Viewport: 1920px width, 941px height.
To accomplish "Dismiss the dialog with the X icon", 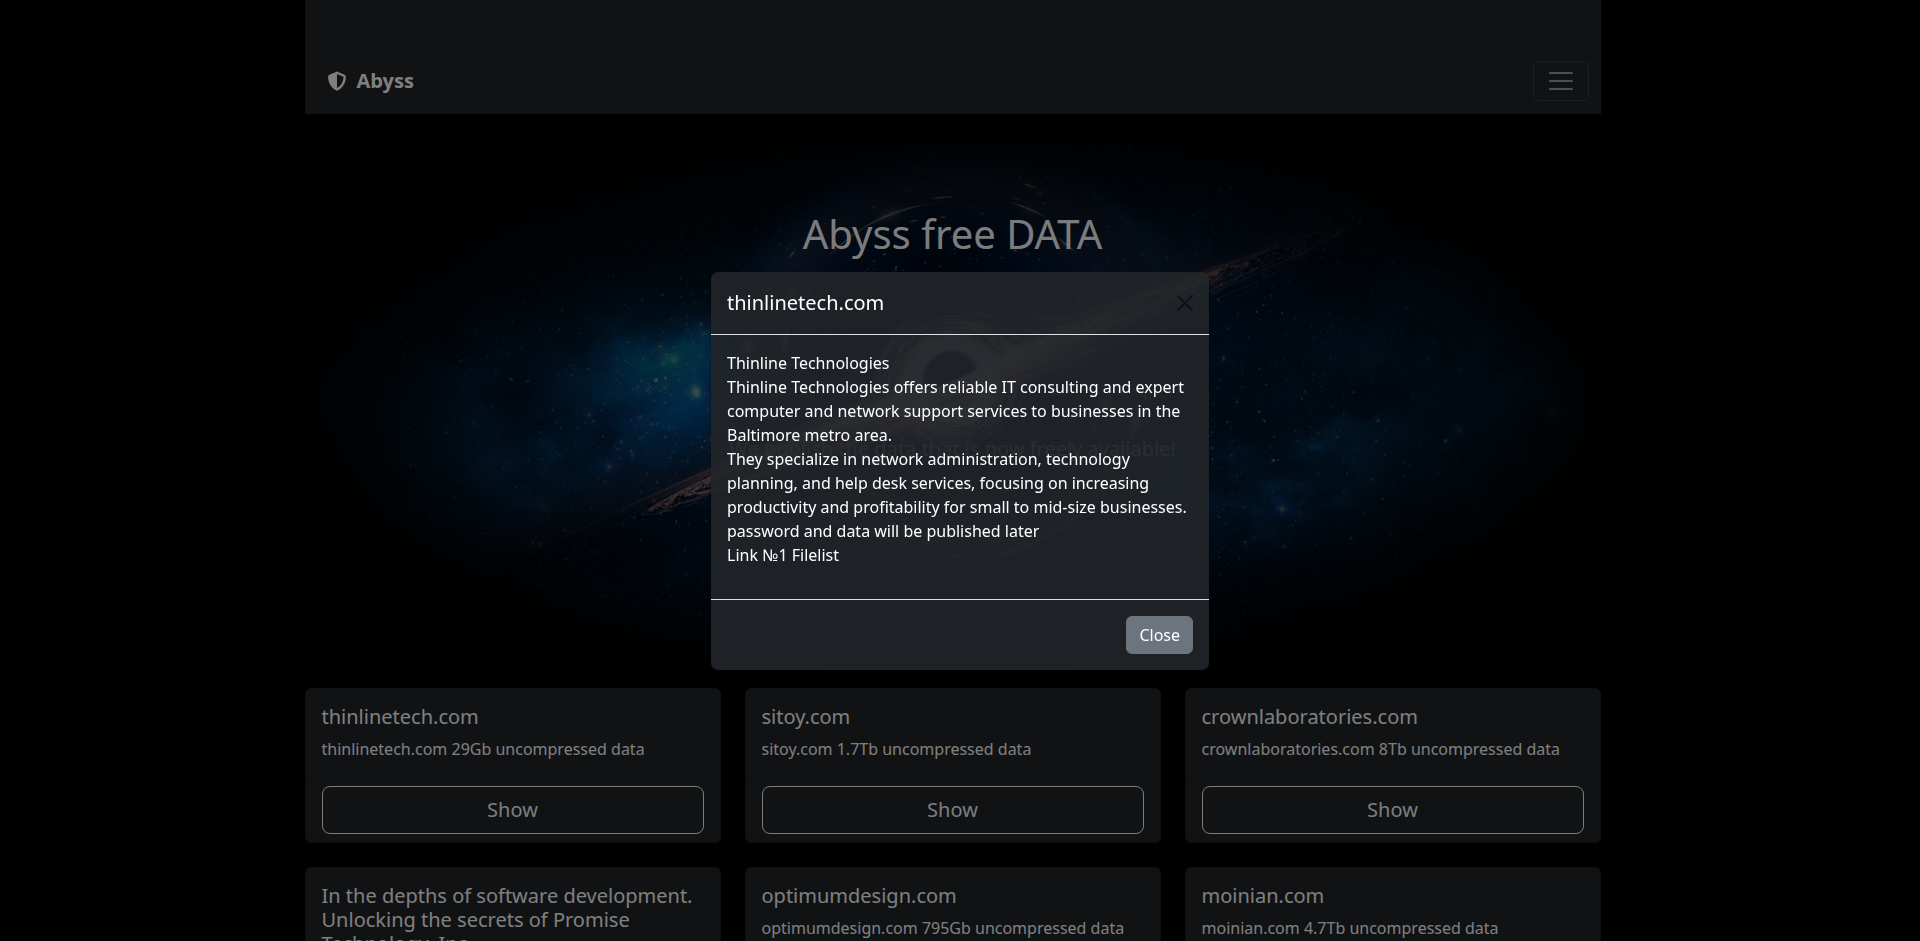I will pyautogui.click(x=1184, y=303).
